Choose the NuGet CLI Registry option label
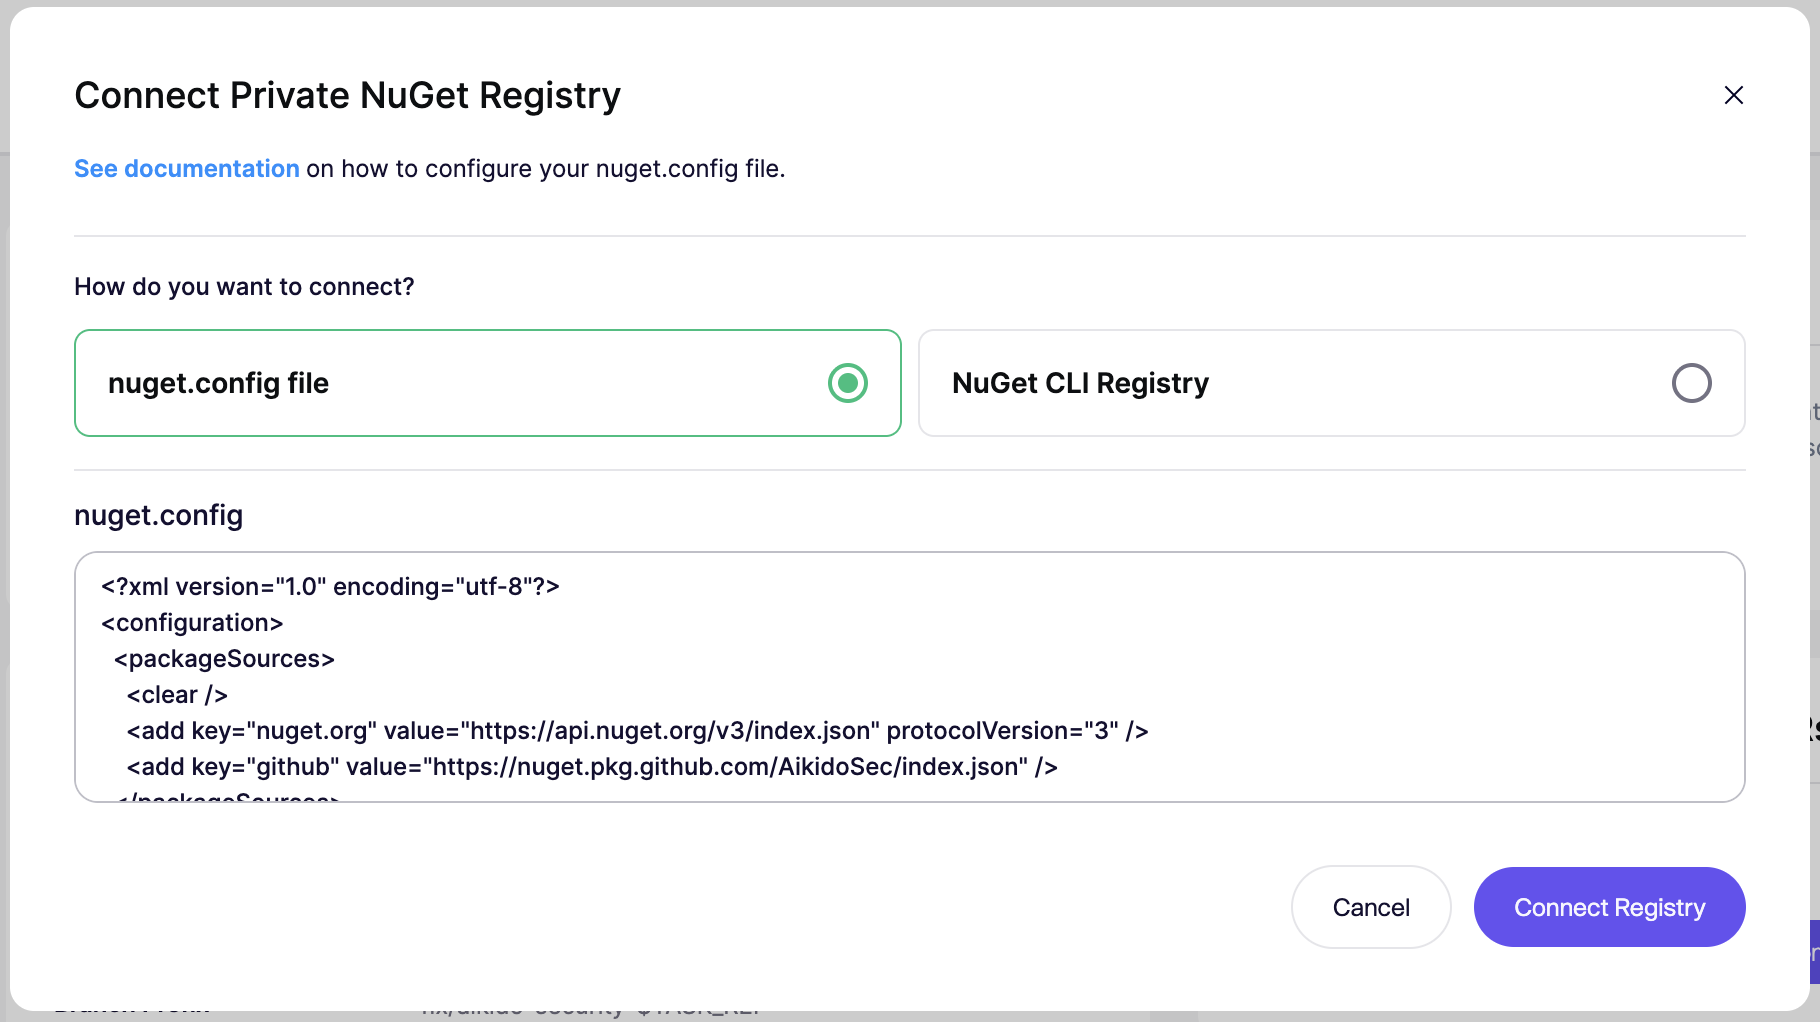This screenshot has height=1022, width=1820. click(1080, 384)
